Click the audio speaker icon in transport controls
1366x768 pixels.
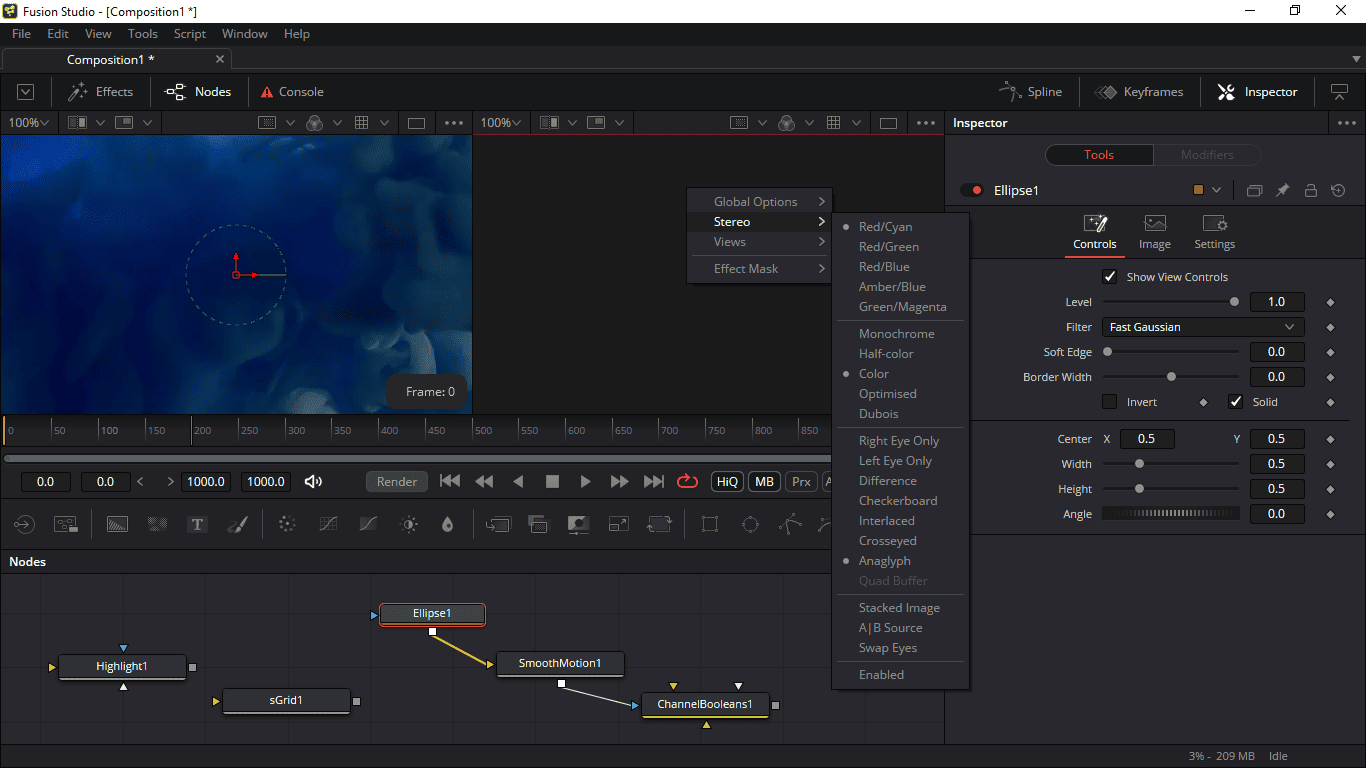pos(313,481)
